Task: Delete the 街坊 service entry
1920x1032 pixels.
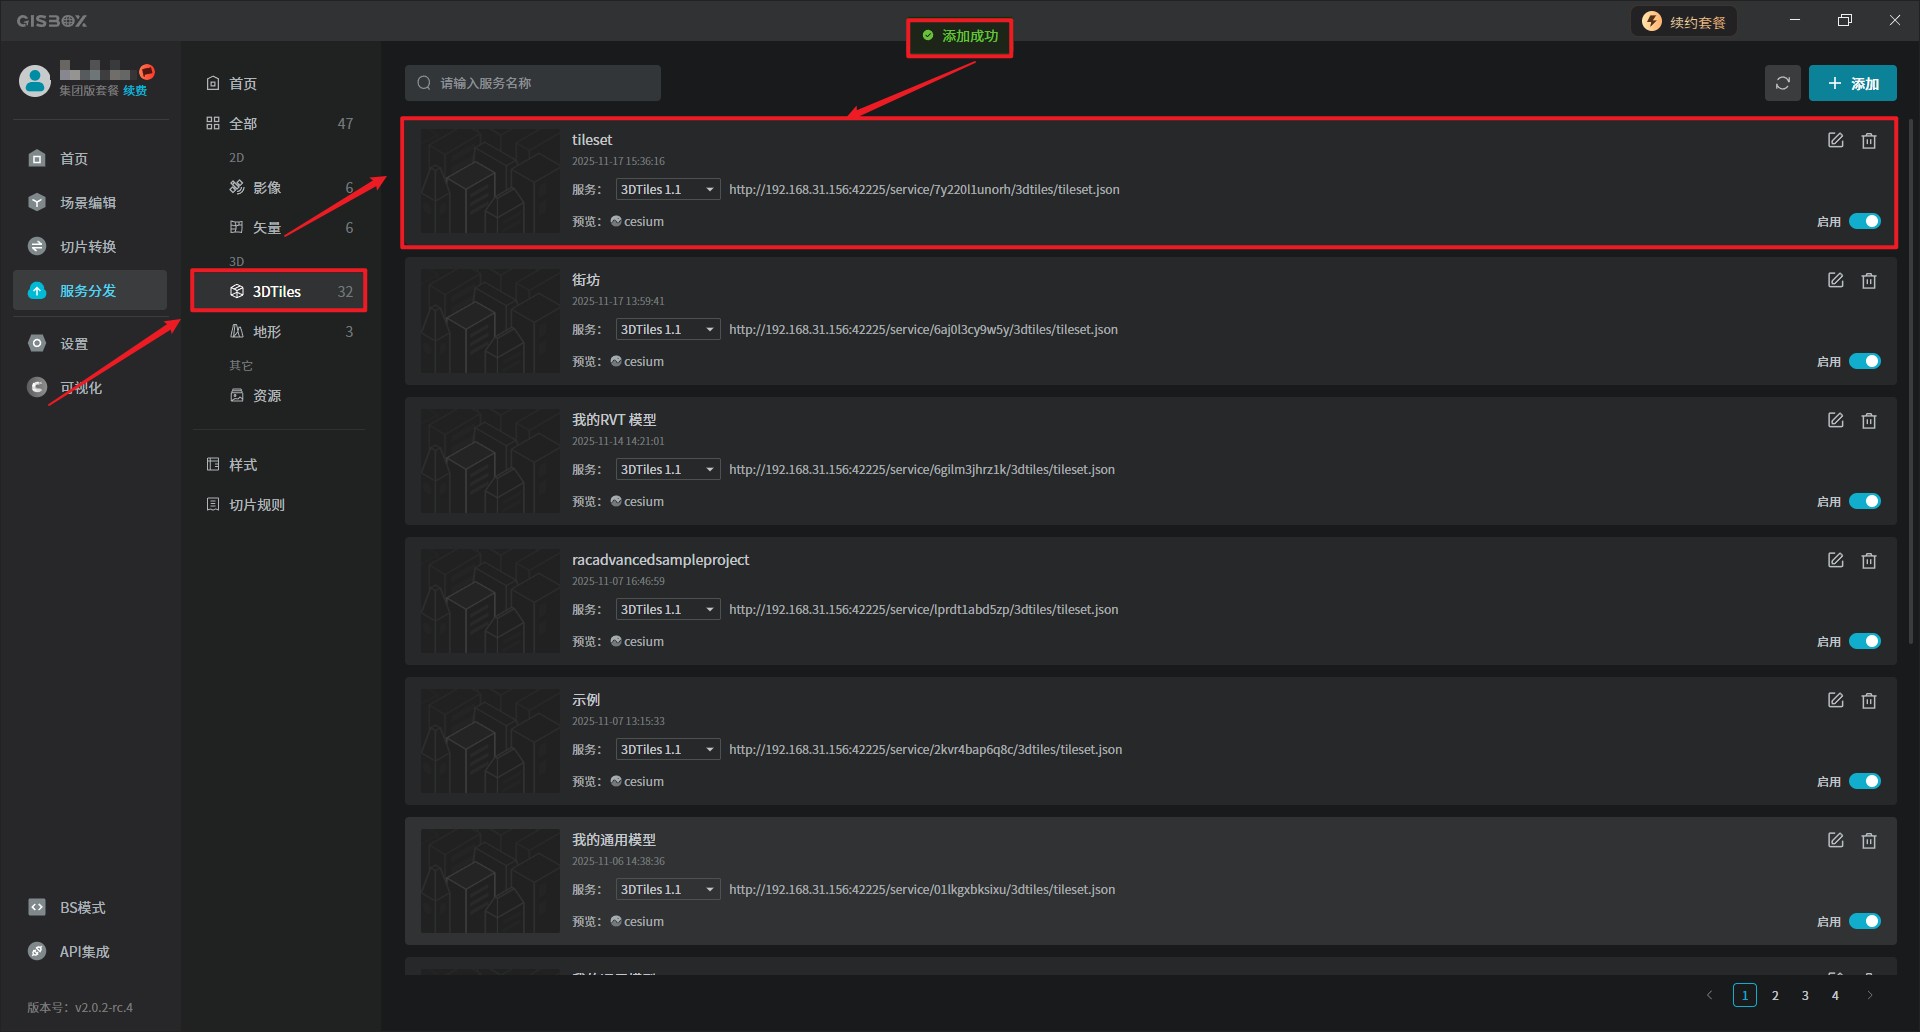Action: [1868, 281]
